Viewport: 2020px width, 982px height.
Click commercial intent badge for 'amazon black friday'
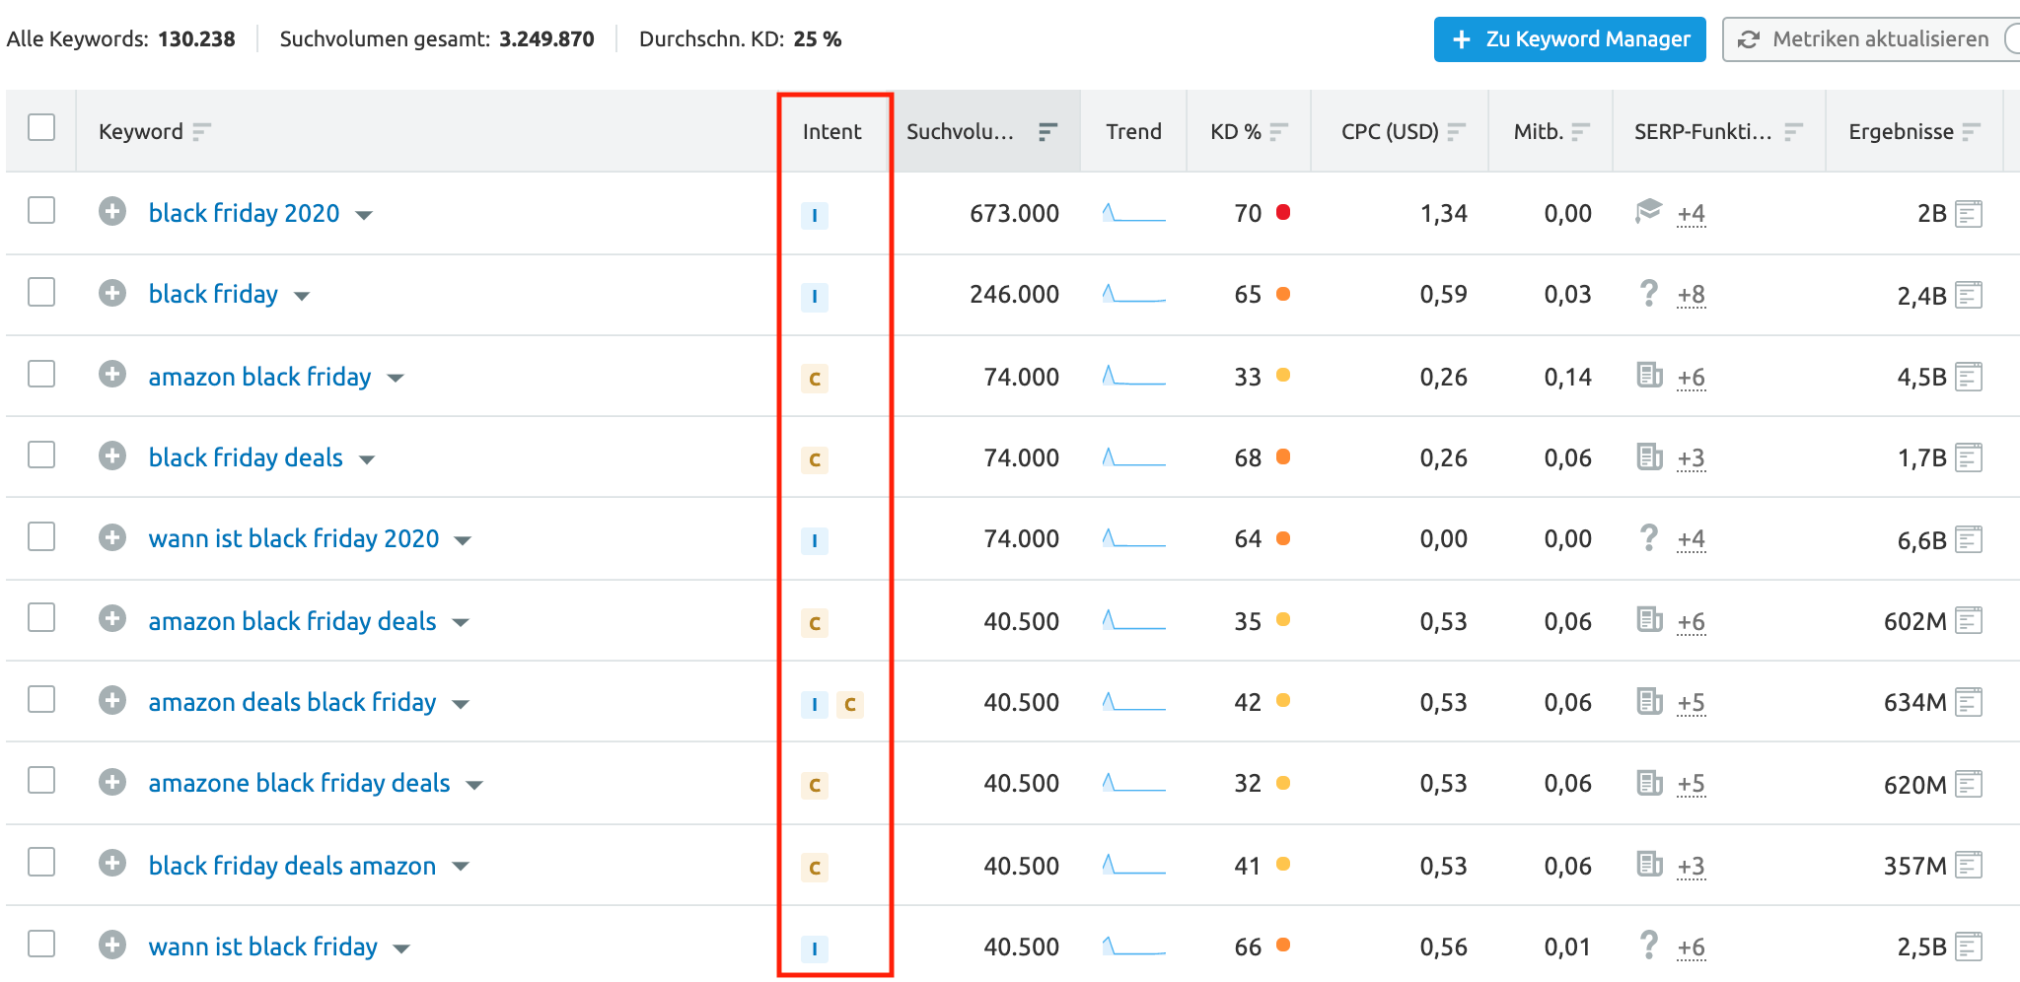pos(815,379)
